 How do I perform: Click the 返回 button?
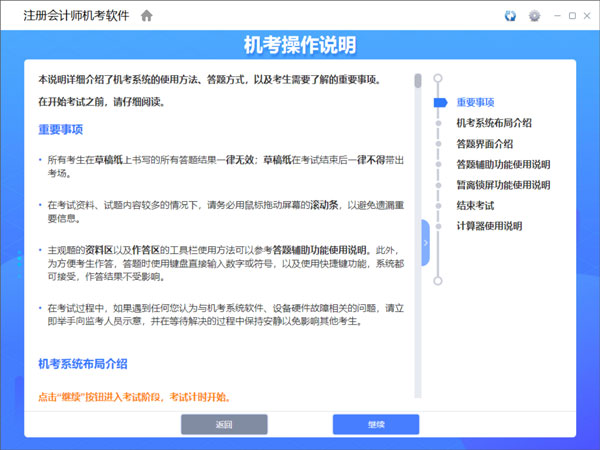click(224, 424)
